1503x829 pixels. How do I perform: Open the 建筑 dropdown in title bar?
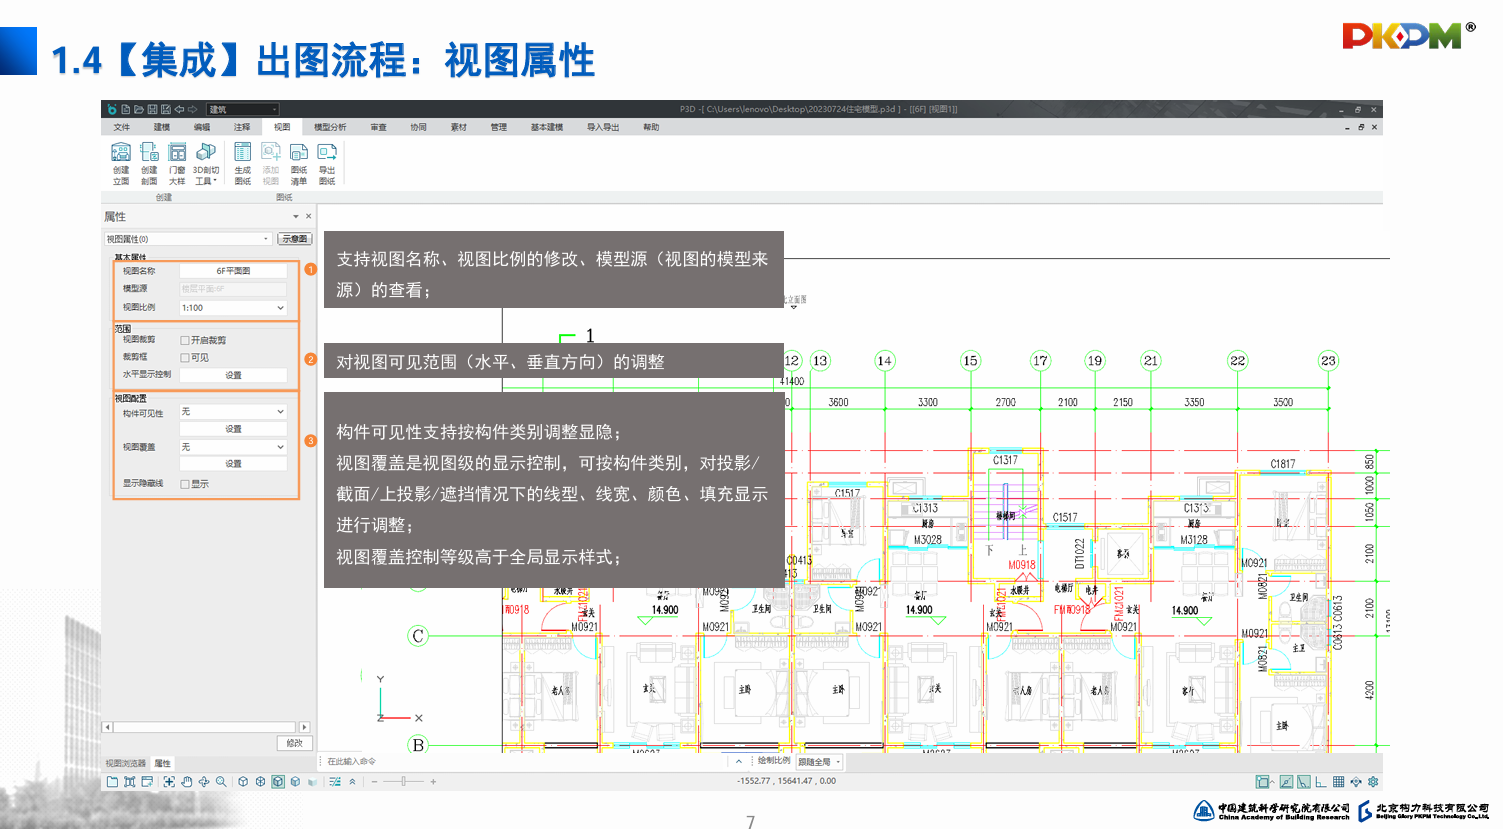[242, 109]
